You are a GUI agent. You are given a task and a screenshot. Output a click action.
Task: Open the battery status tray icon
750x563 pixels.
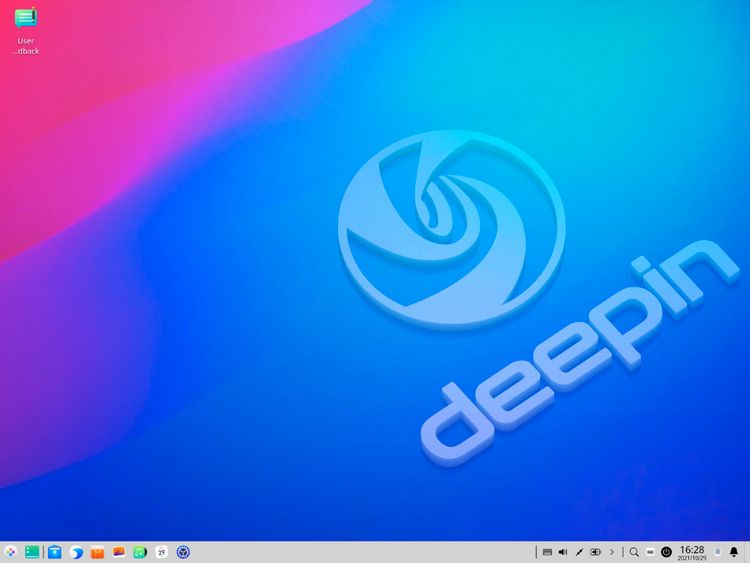click(596, 552)
